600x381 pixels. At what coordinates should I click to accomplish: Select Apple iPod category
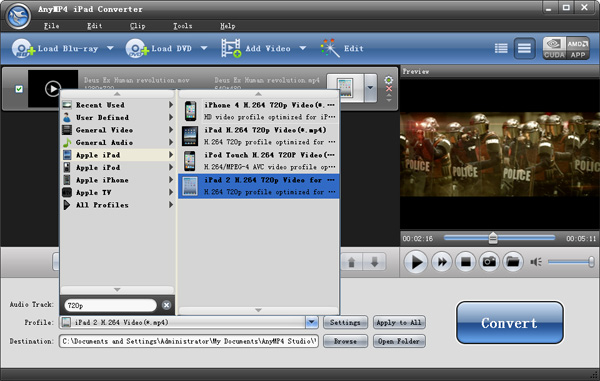click(x=118, y=168)
